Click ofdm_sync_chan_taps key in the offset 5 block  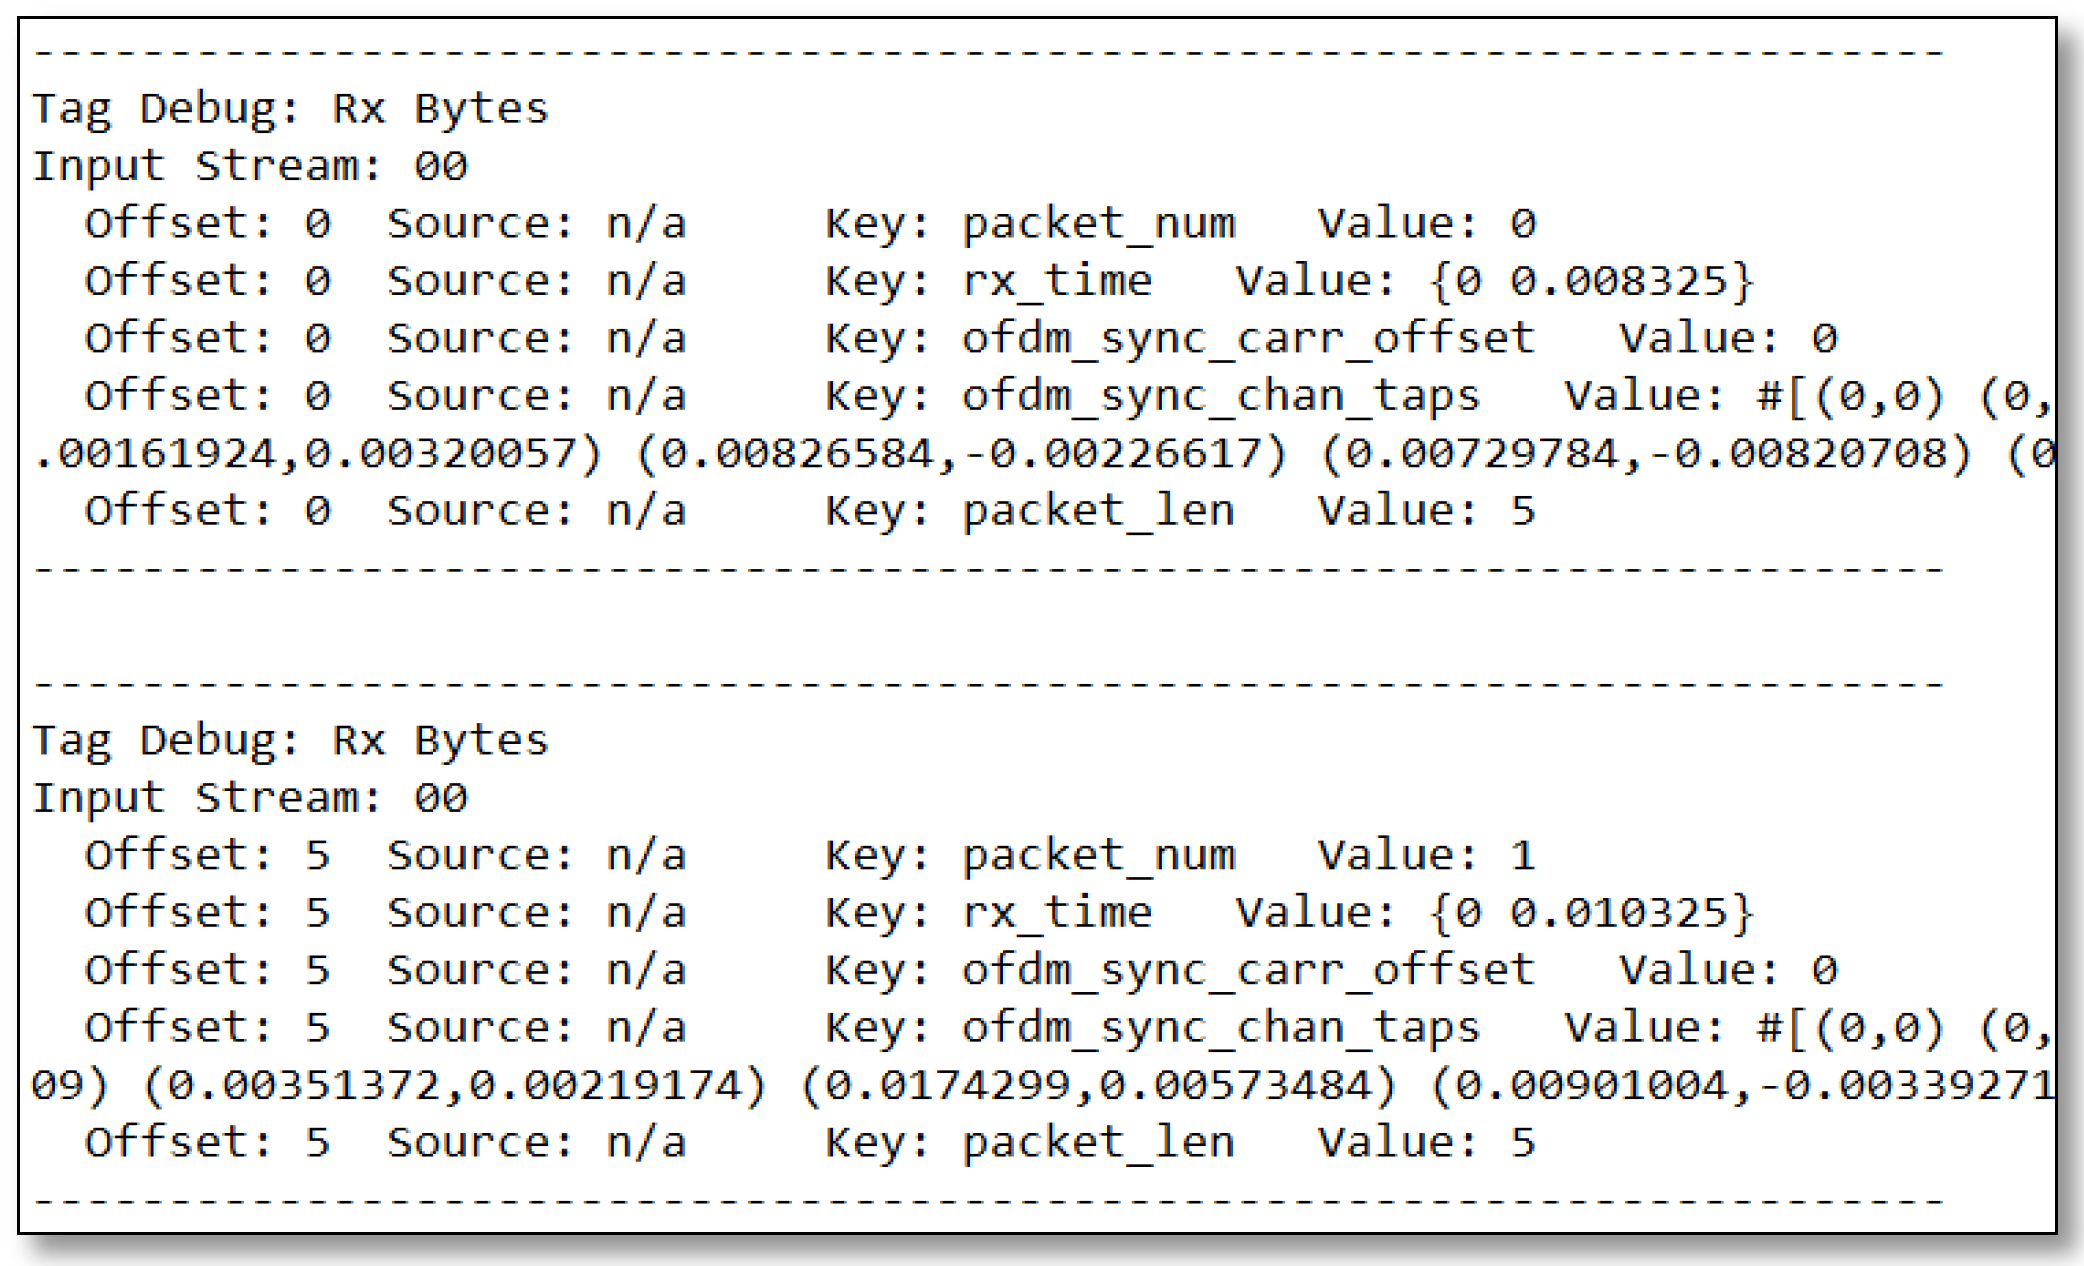tap(1220, 1029)
